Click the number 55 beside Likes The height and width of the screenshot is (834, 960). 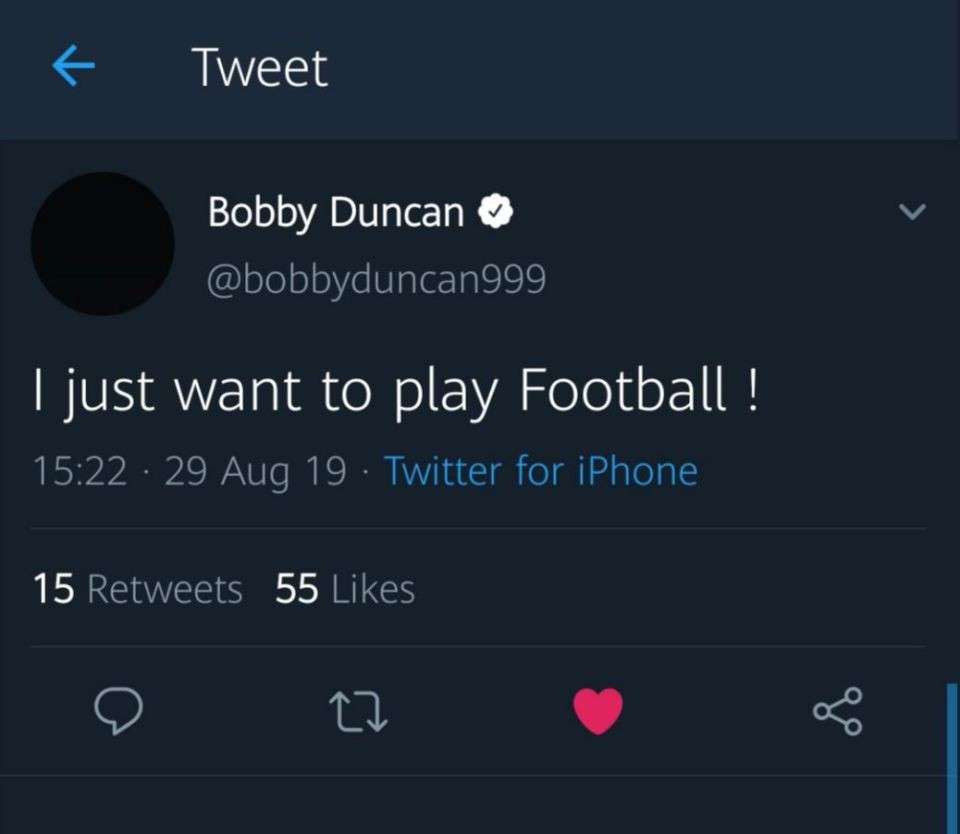[297, 589]
